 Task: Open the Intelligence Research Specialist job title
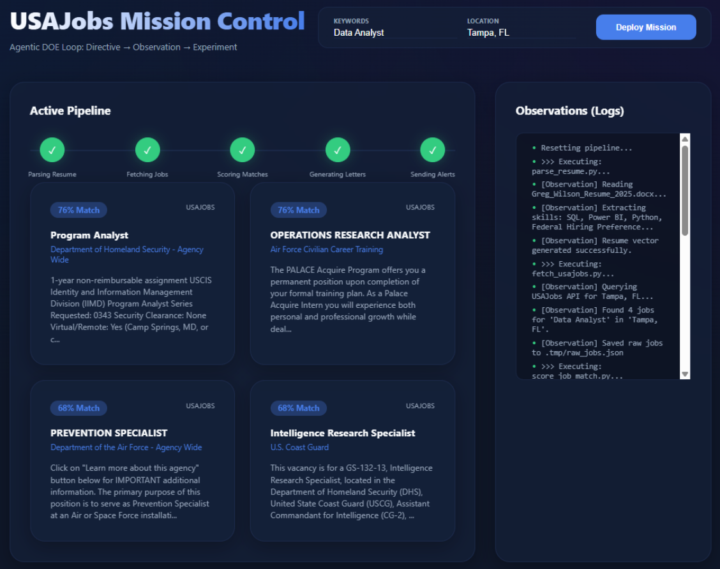(343, 433)
